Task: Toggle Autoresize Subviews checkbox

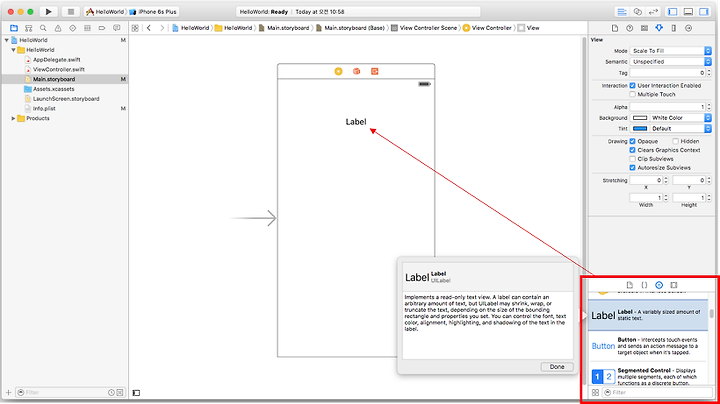Action: (x=632, y=168)
